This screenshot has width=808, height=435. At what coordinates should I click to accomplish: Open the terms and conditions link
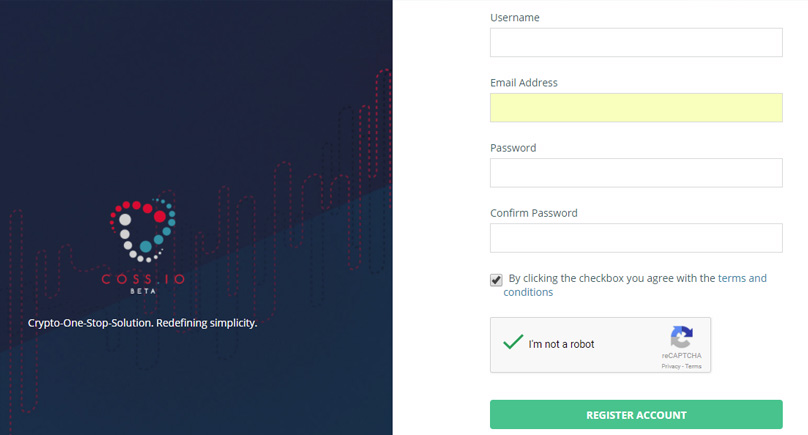(635, 285)
